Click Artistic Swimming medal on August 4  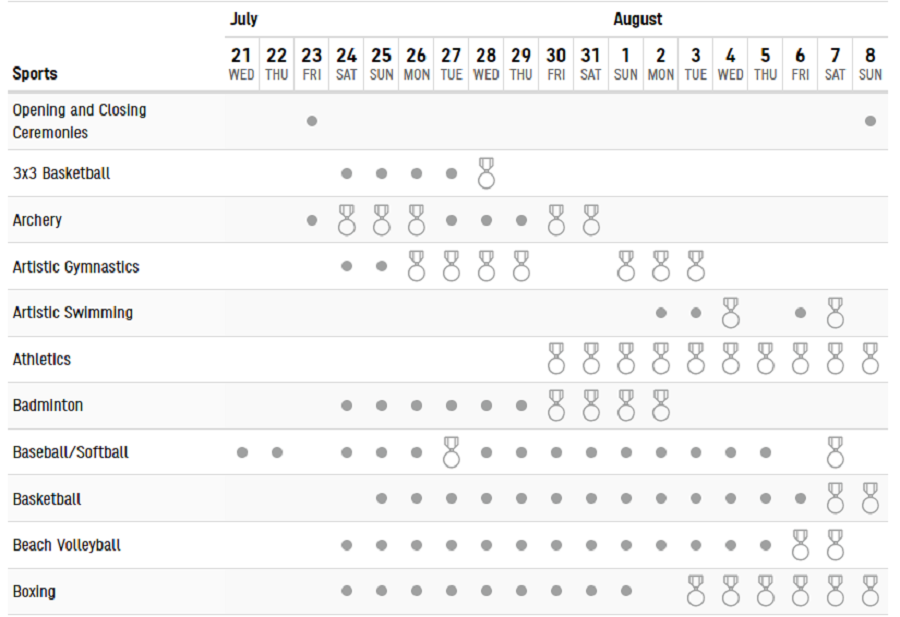point(731,313)
